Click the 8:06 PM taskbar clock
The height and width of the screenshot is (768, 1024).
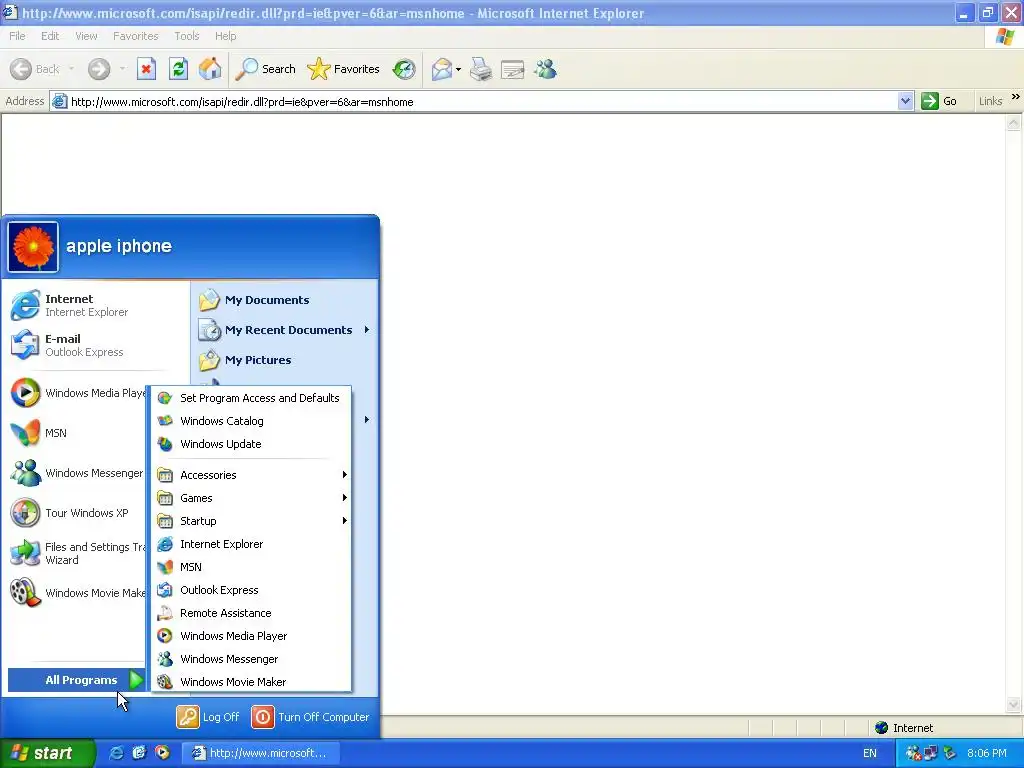[987, 753]
